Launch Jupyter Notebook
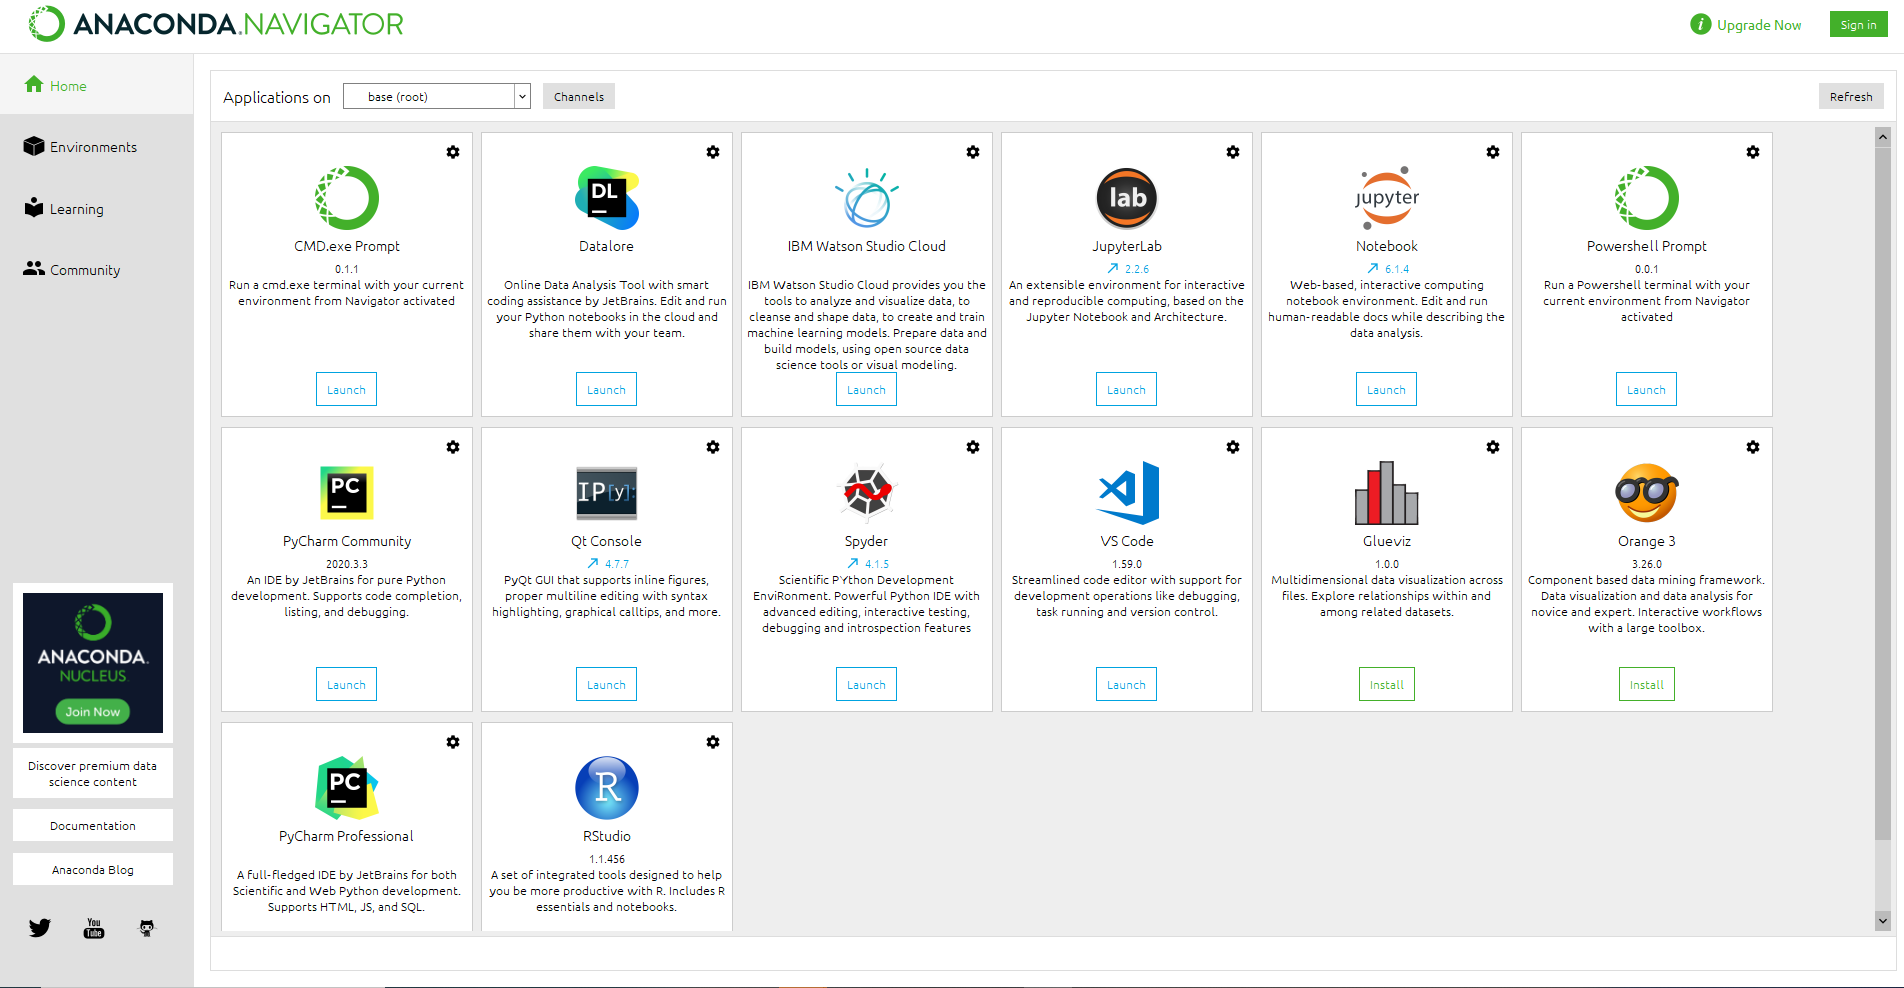 (x=1387, y=389)
